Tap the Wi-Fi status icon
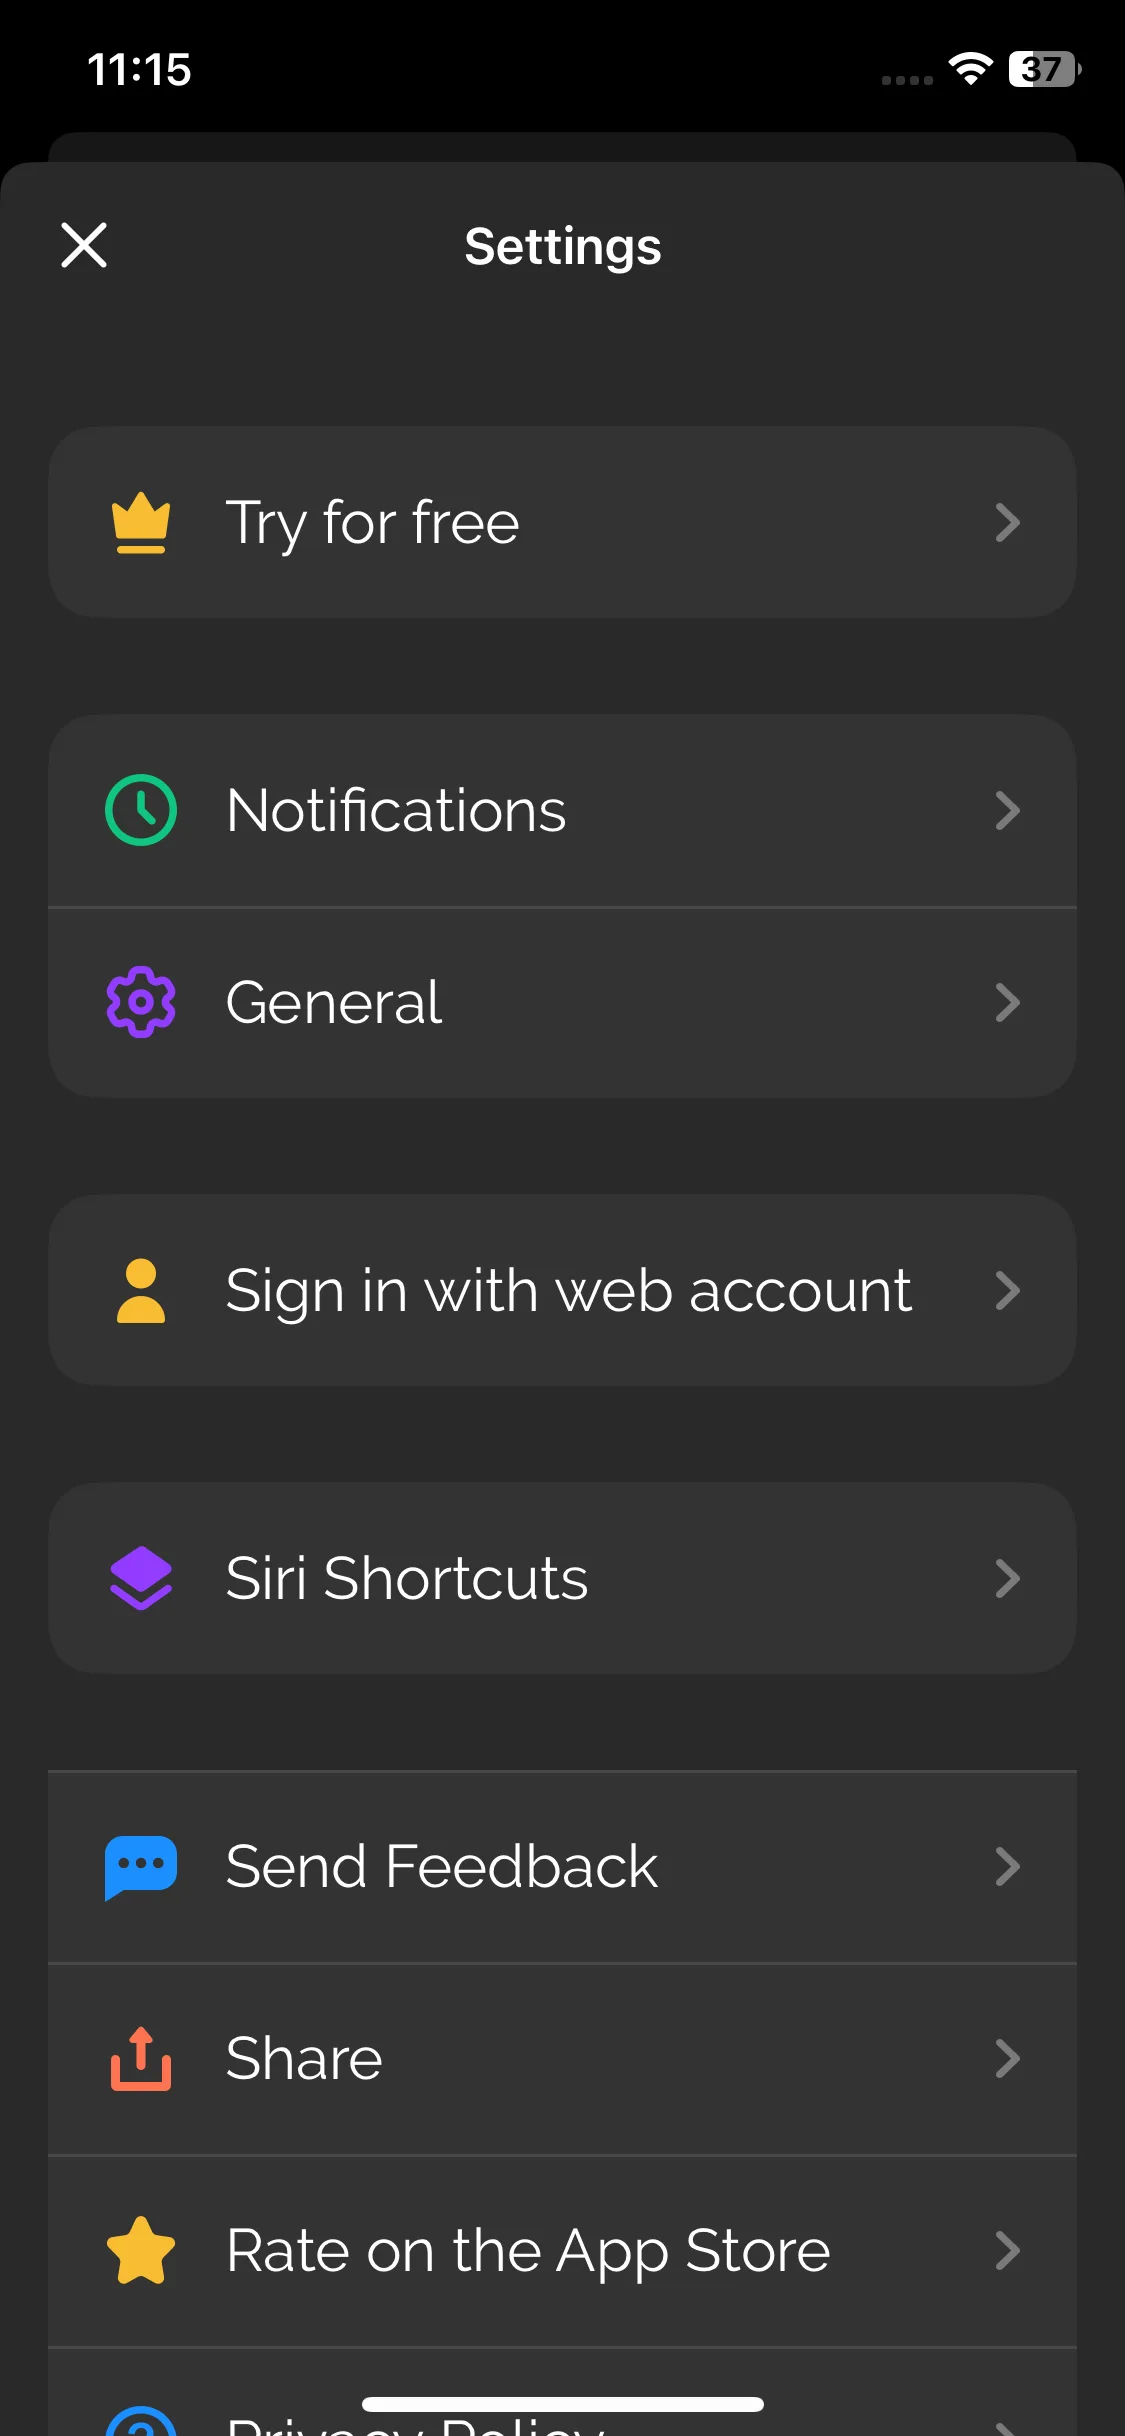The height and width of the screenshot is (2436, 1125). [970, 68]
